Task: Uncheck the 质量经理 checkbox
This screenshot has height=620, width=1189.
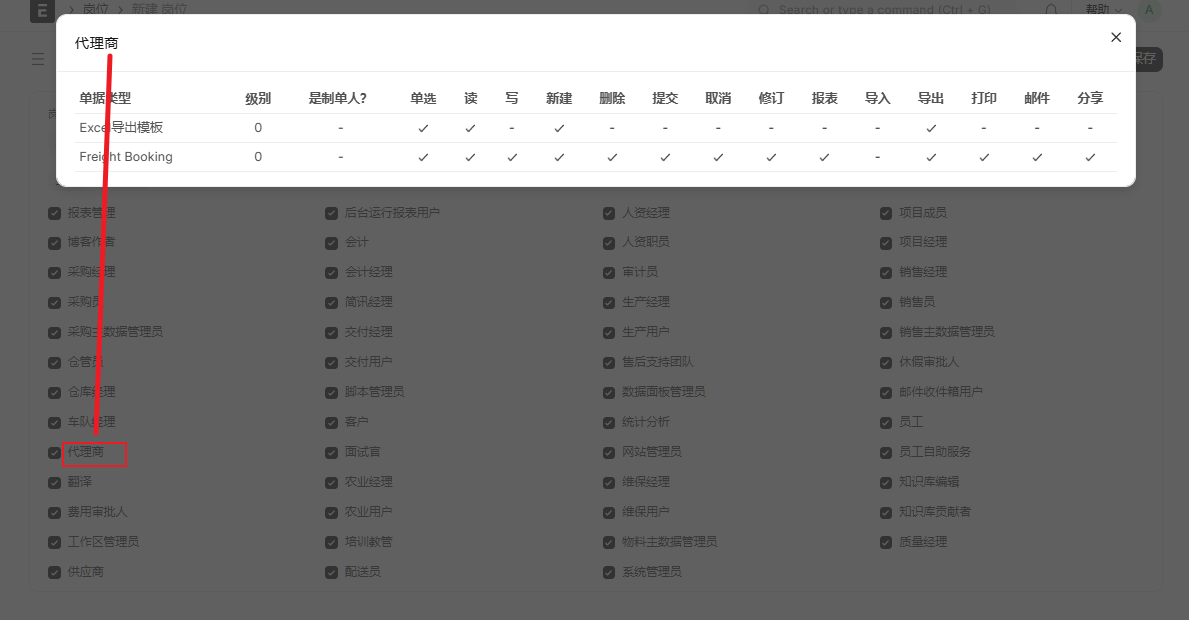Action: point(886,542)
